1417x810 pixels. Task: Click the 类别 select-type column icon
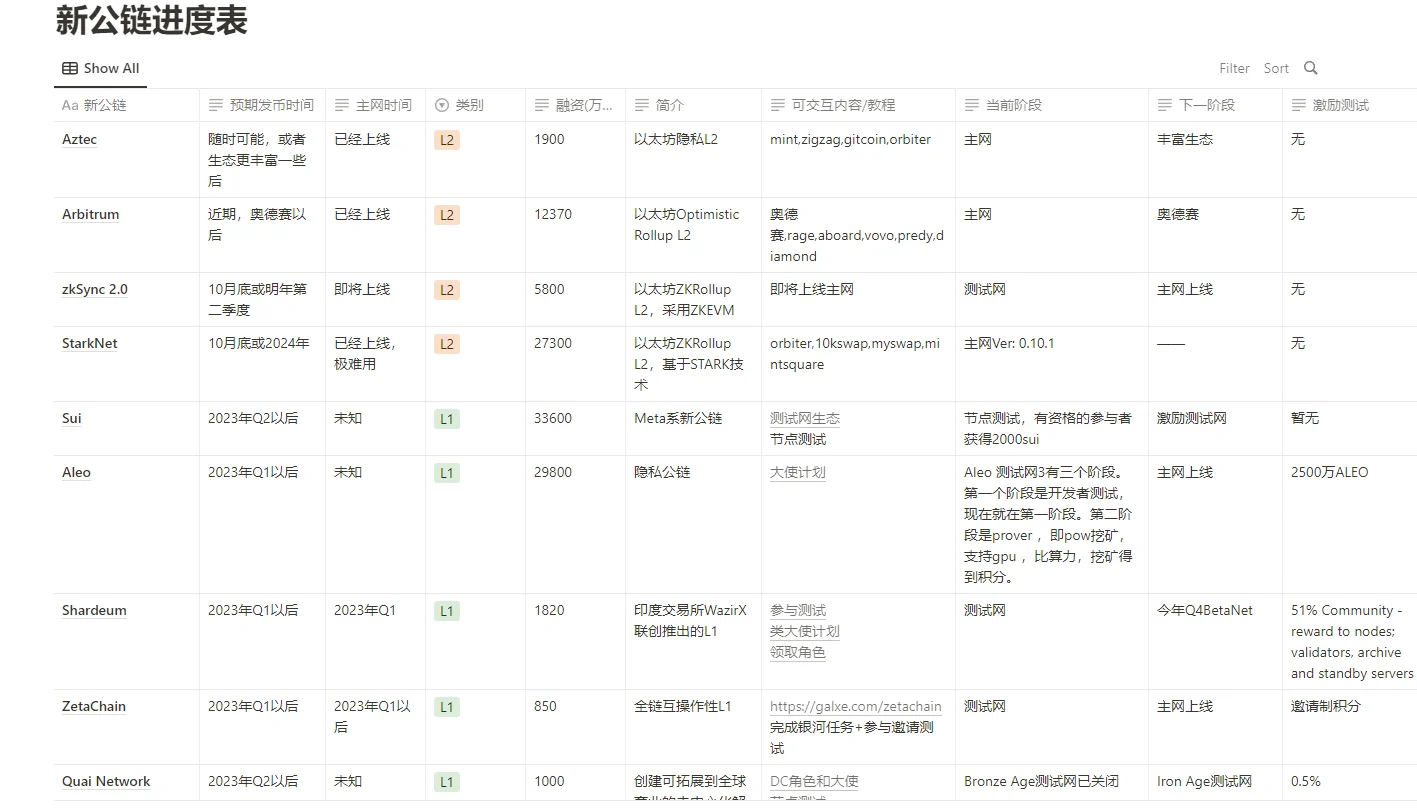coord(442,105)
